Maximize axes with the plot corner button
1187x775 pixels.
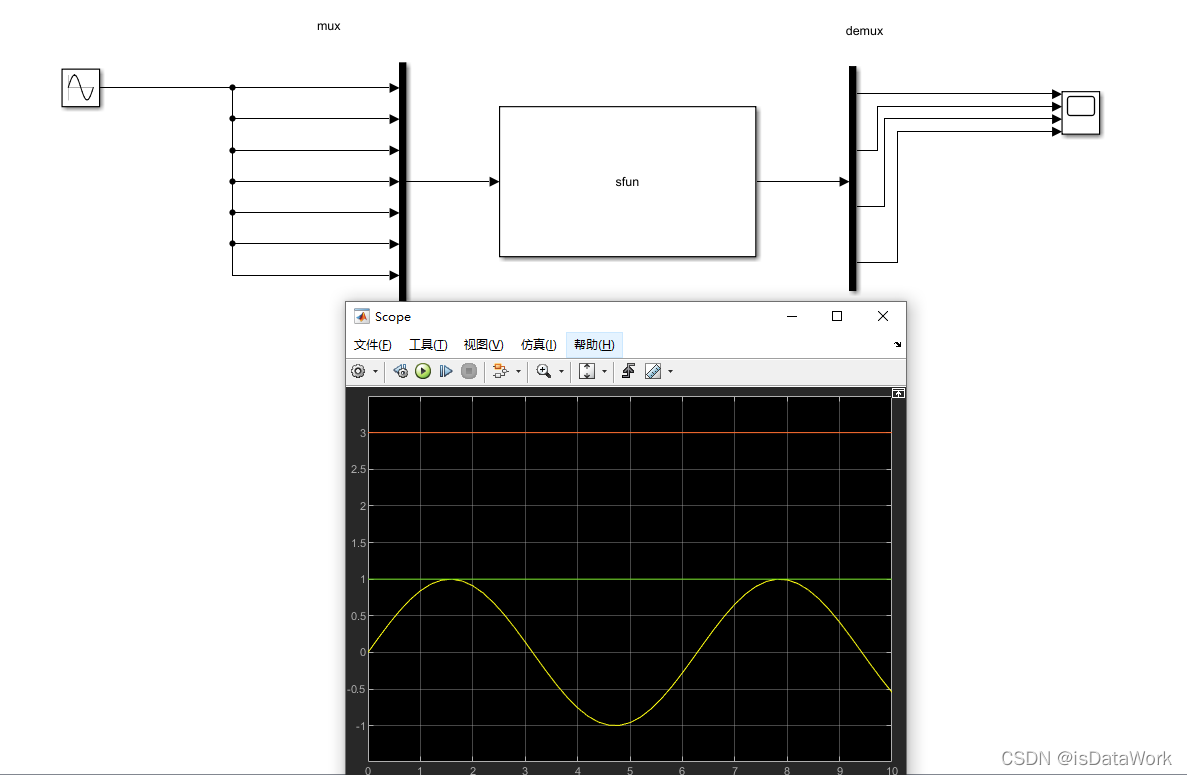point(898,394)
